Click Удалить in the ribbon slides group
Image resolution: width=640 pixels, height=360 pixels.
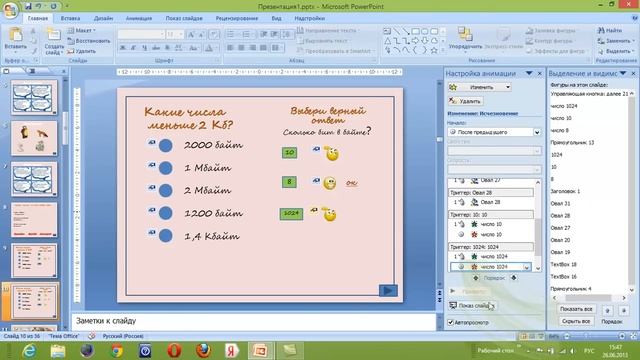pyautogui.click(x=82, y=51)
